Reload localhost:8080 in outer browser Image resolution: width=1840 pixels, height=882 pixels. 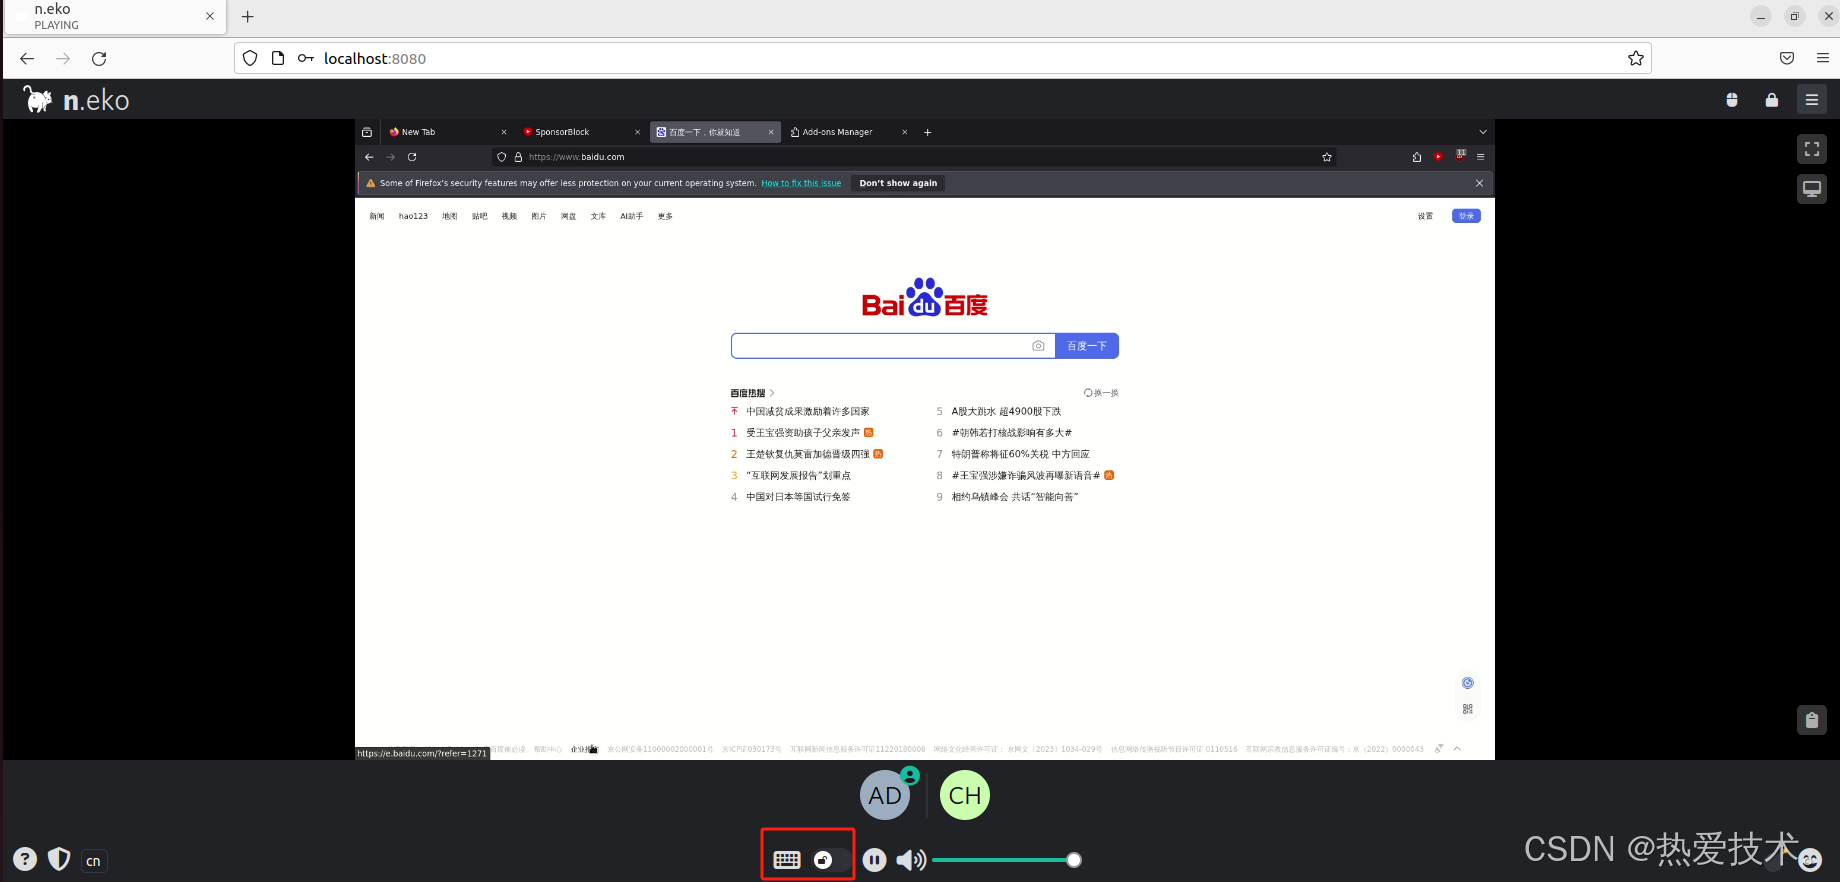click(99, 58)
